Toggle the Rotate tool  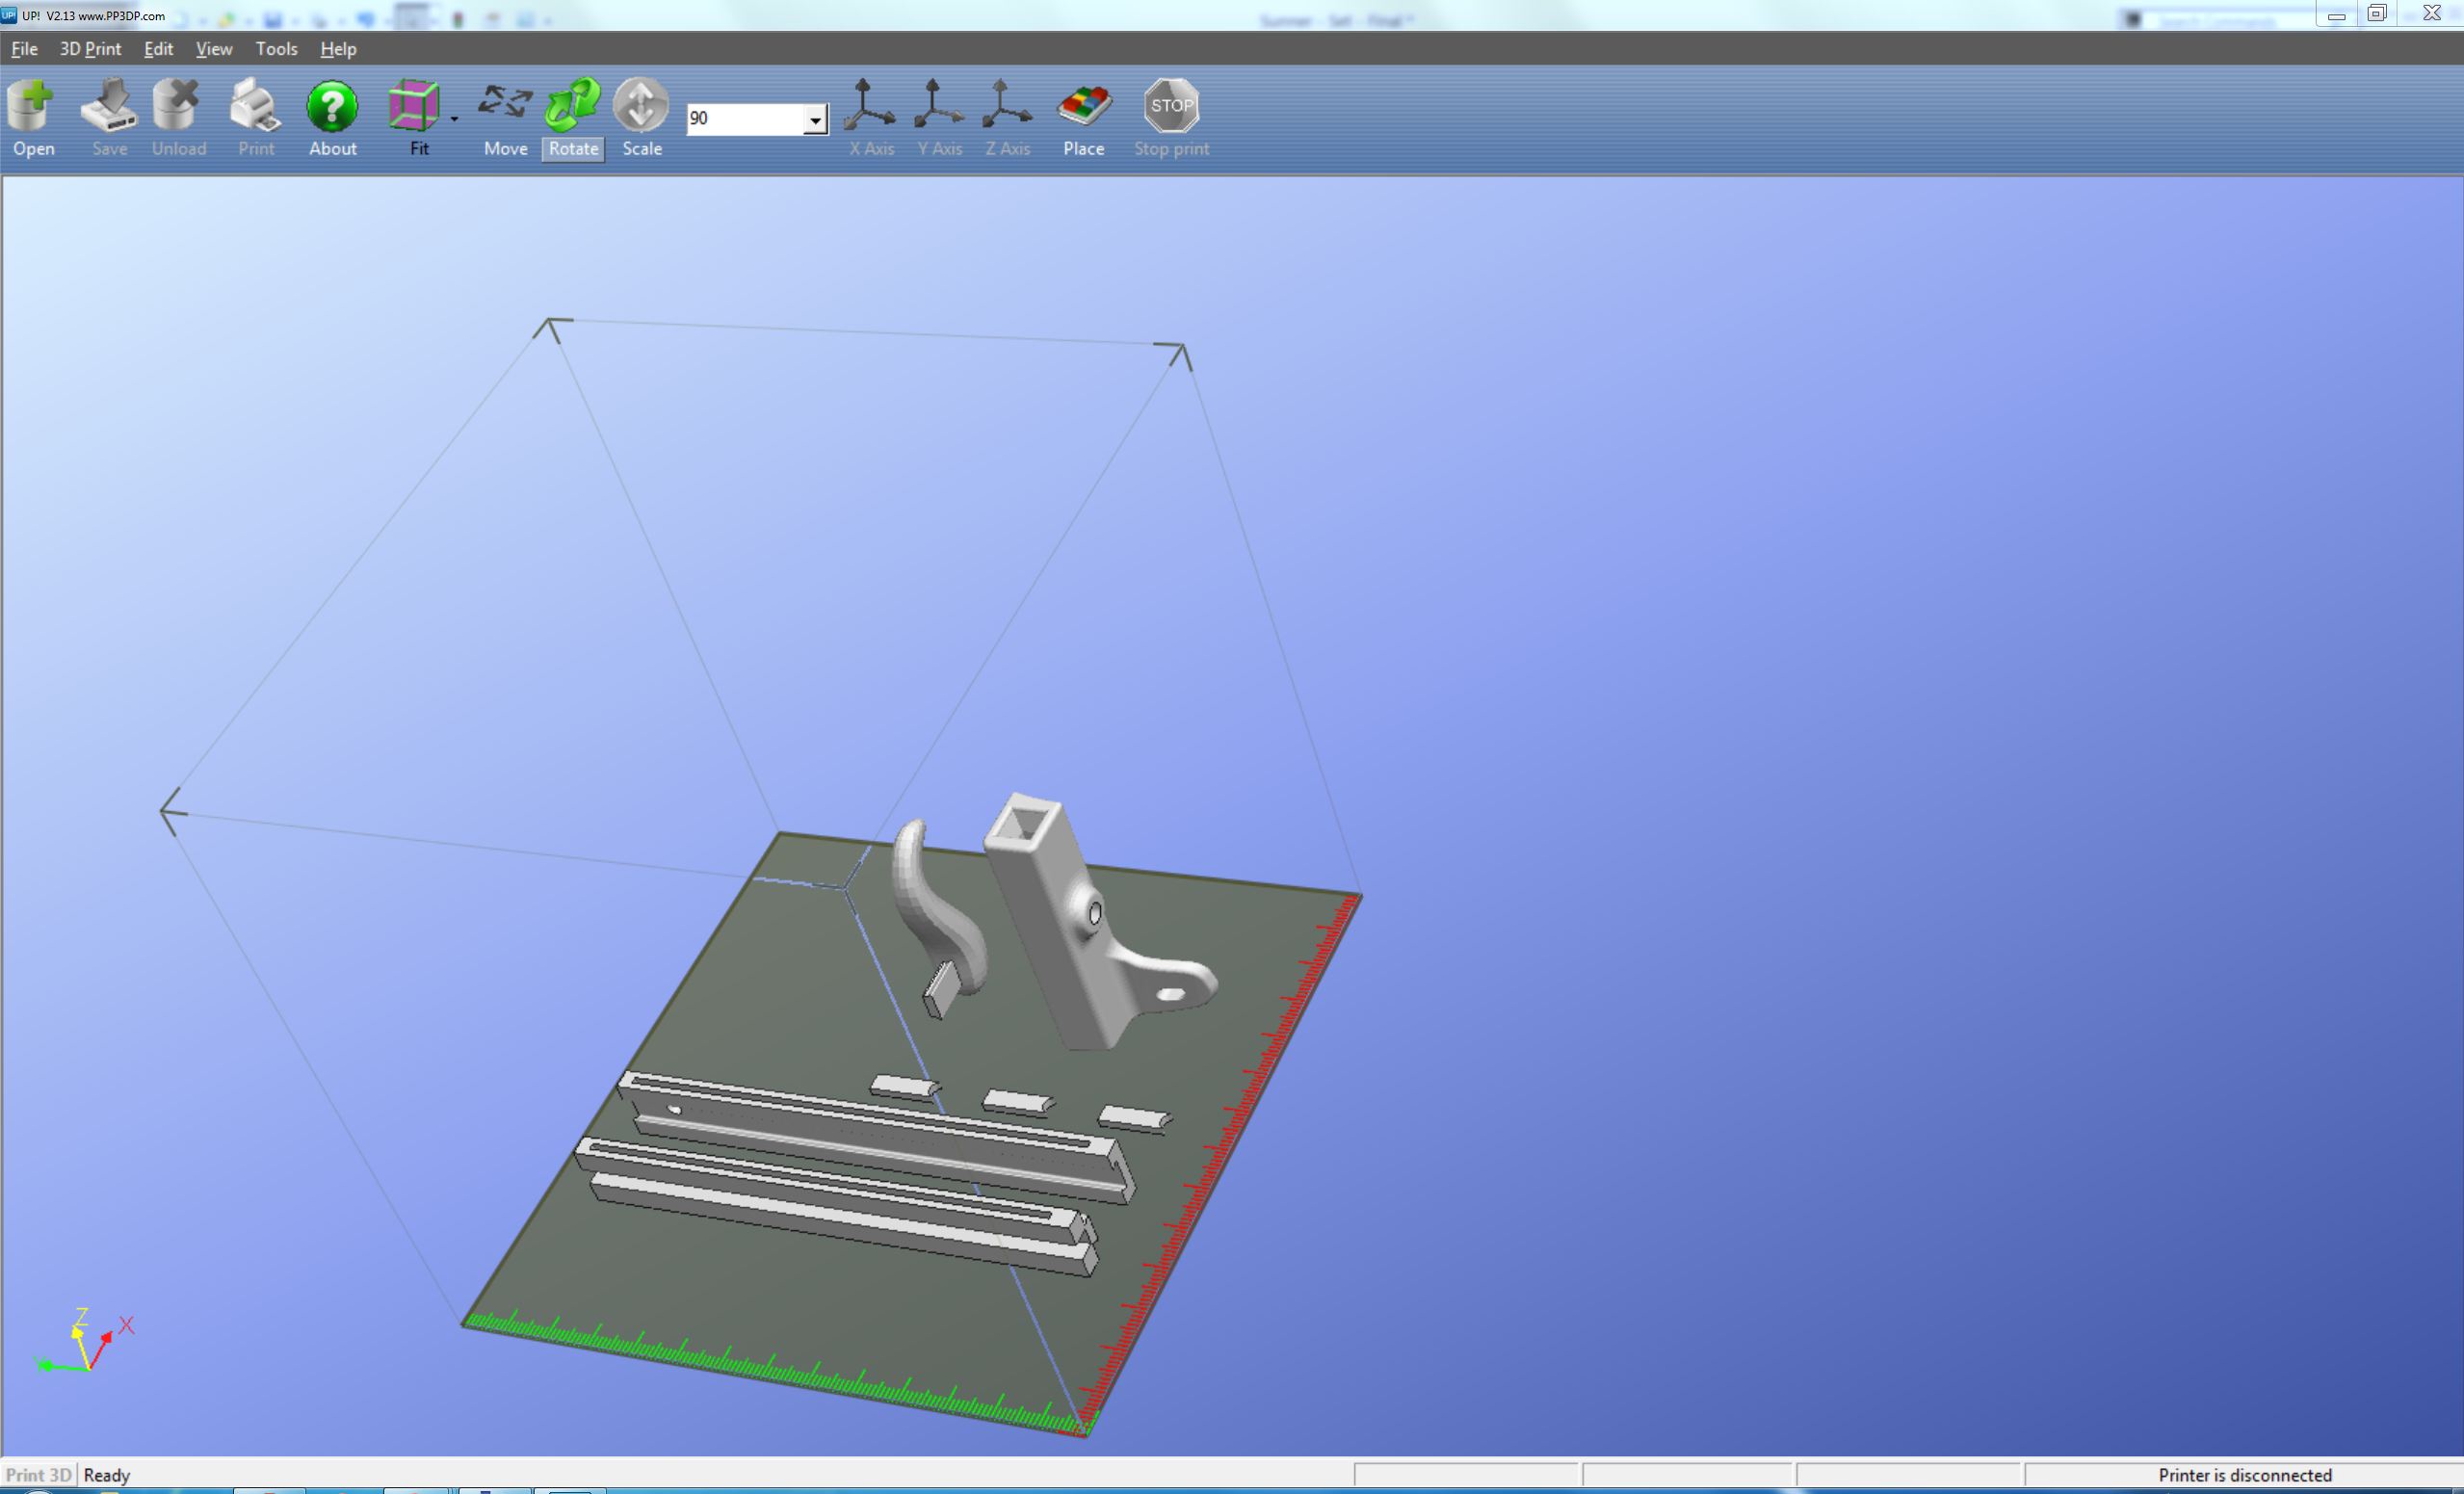tap(573, 106)
